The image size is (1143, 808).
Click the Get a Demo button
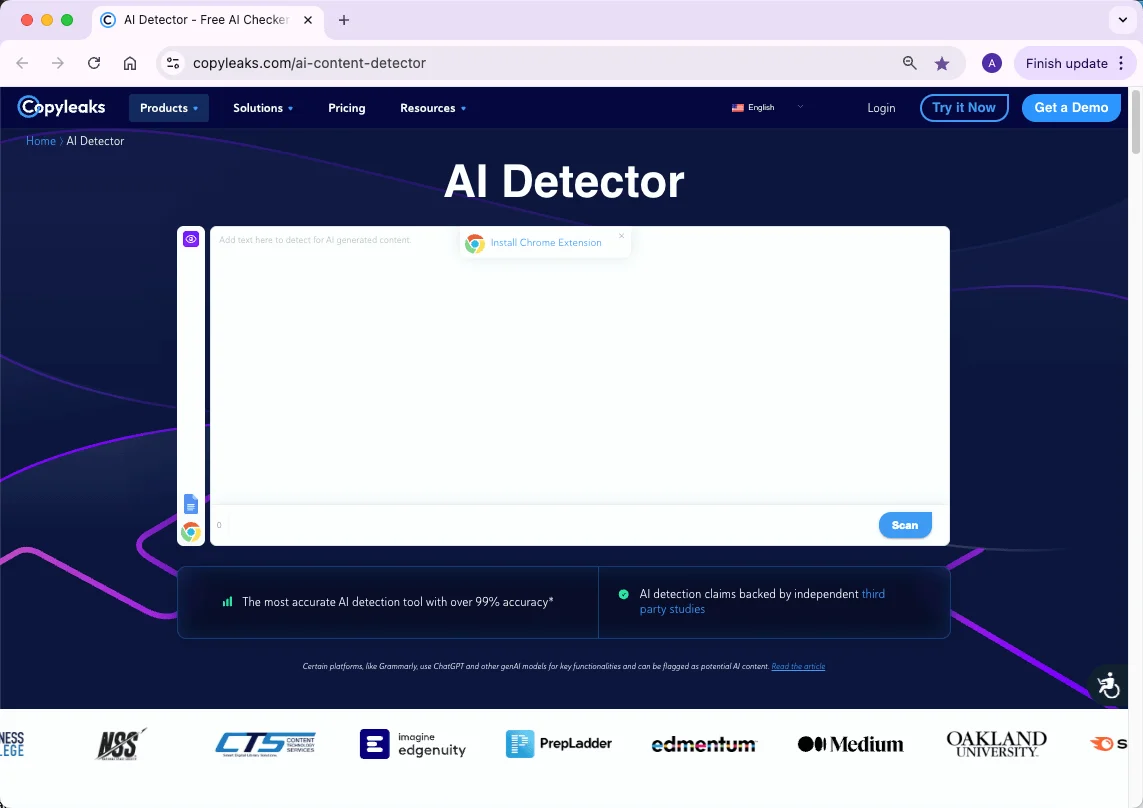pyautogui.click(x=1071, y=107)
